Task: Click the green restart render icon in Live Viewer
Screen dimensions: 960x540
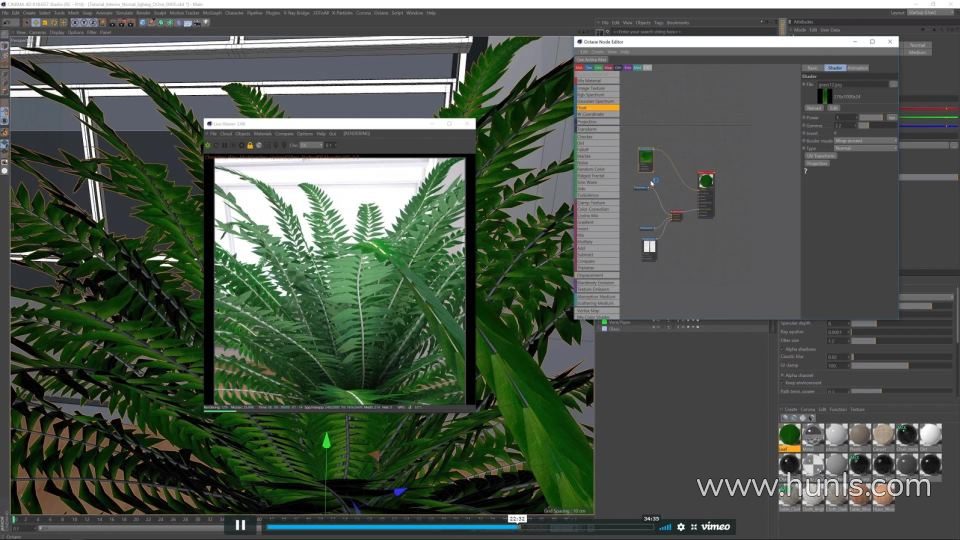Action: 208,146
